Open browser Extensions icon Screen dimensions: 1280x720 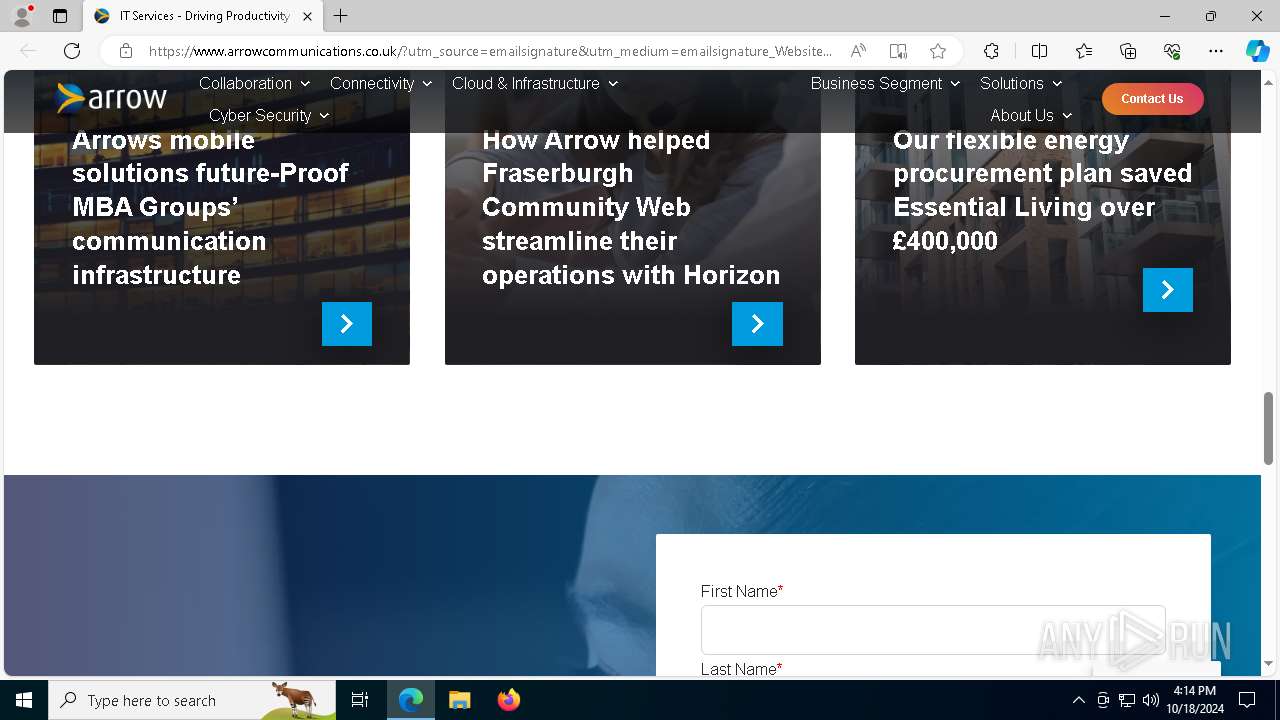pos(991,51)
